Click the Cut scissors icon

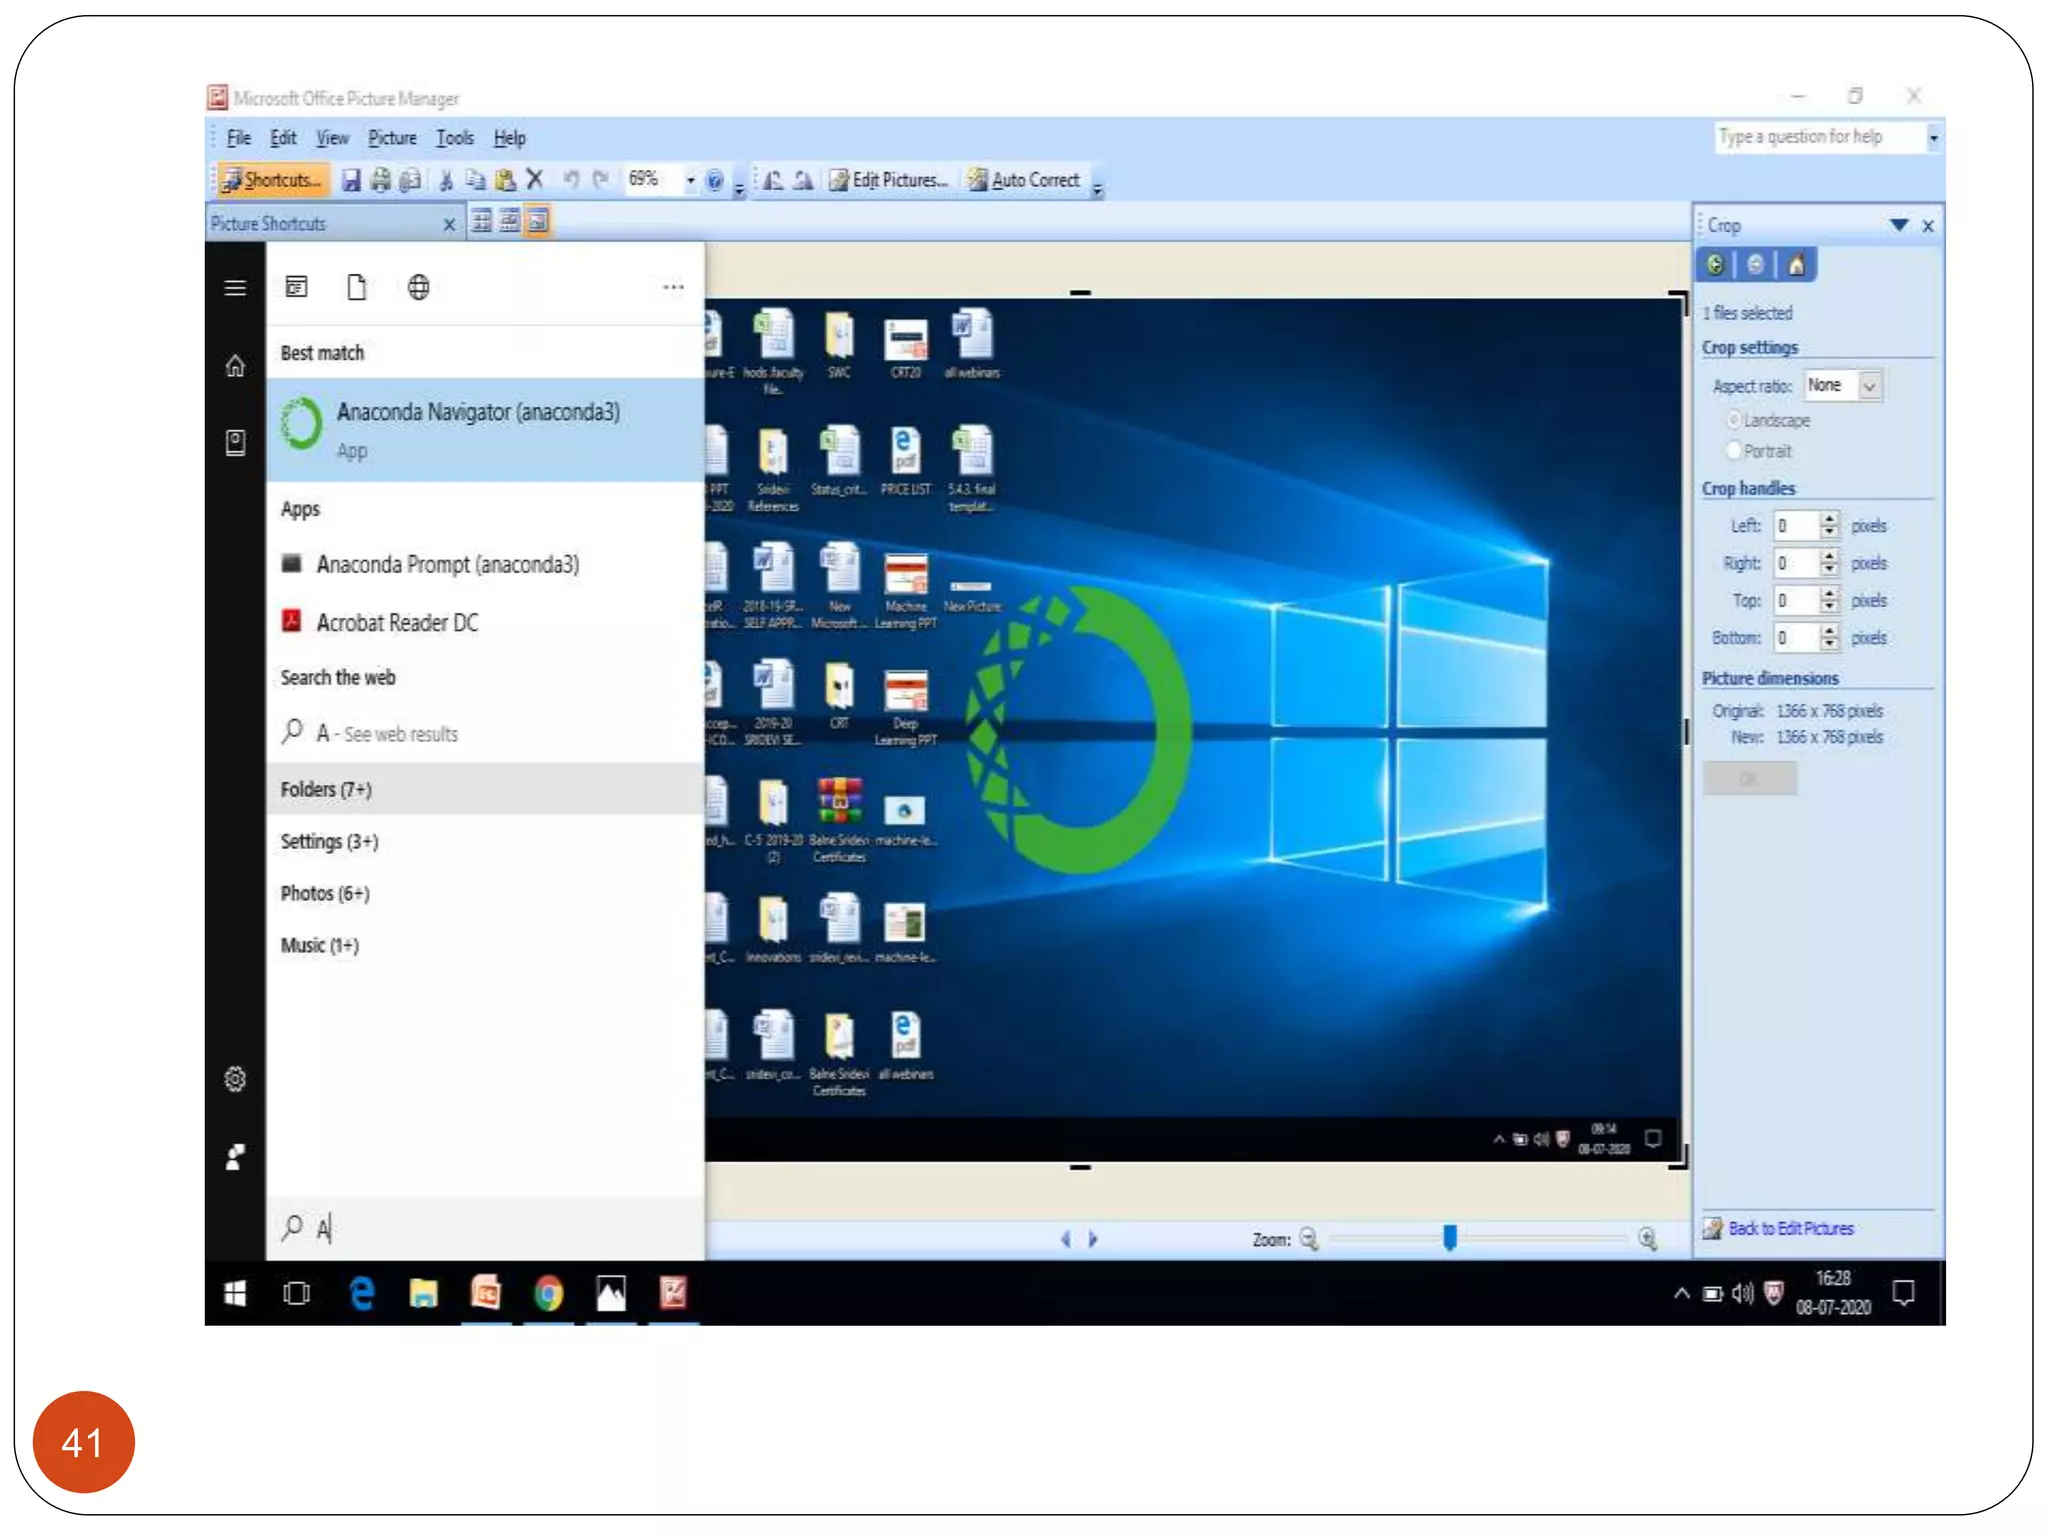click(x=446, y=180)
